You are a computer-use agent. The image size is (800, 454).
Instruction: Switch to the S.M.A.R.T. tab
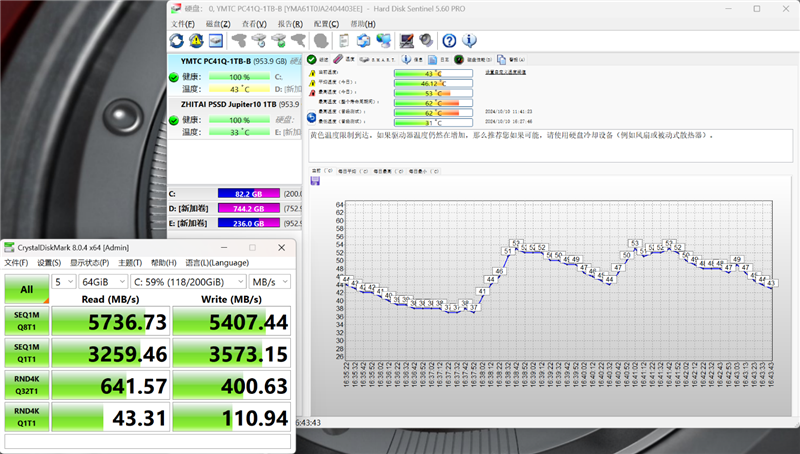[x=377, y=60]
